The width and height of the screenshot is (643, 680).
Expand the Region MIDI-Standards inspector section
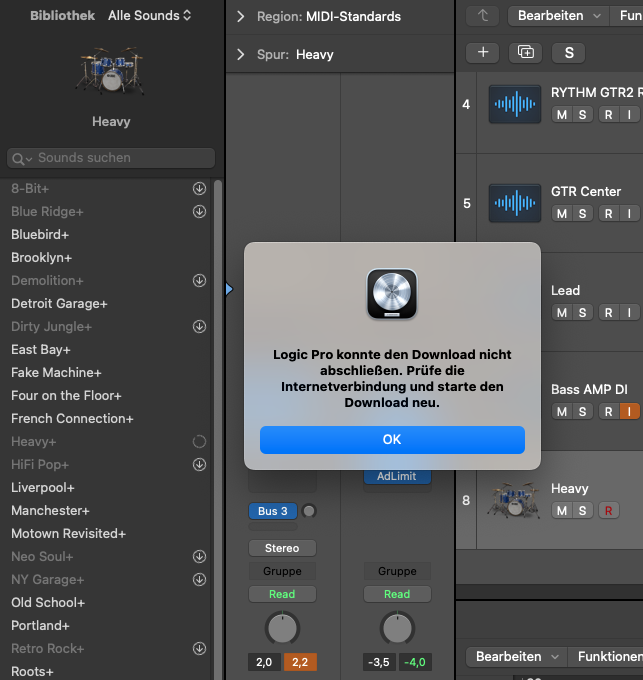click(x=241, y=16)
